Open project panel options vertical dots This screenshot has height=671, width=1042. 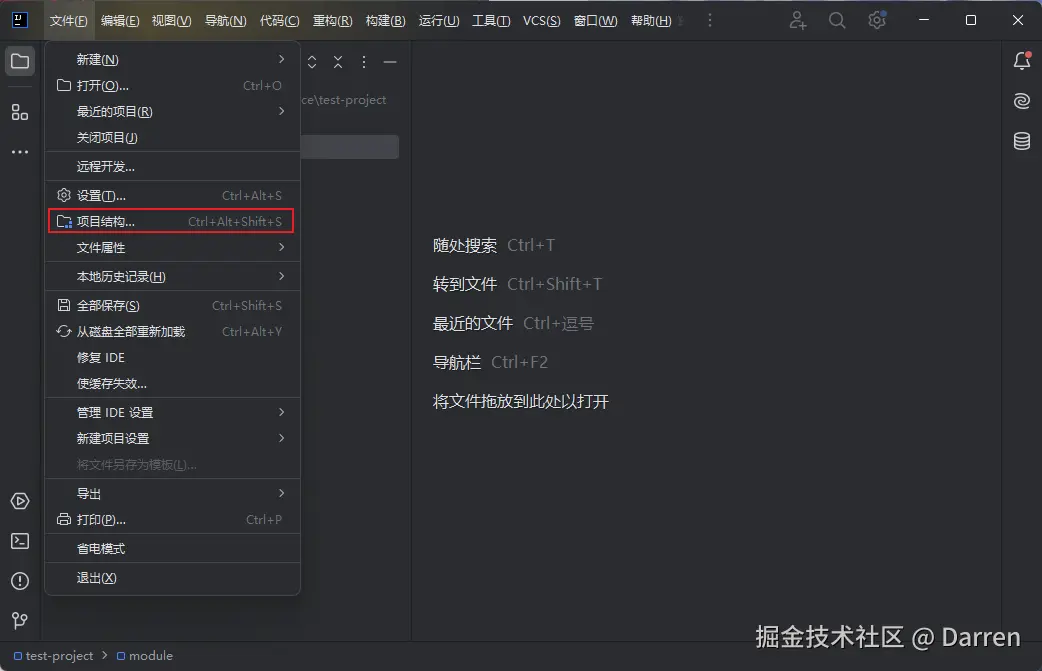[364, 62]
